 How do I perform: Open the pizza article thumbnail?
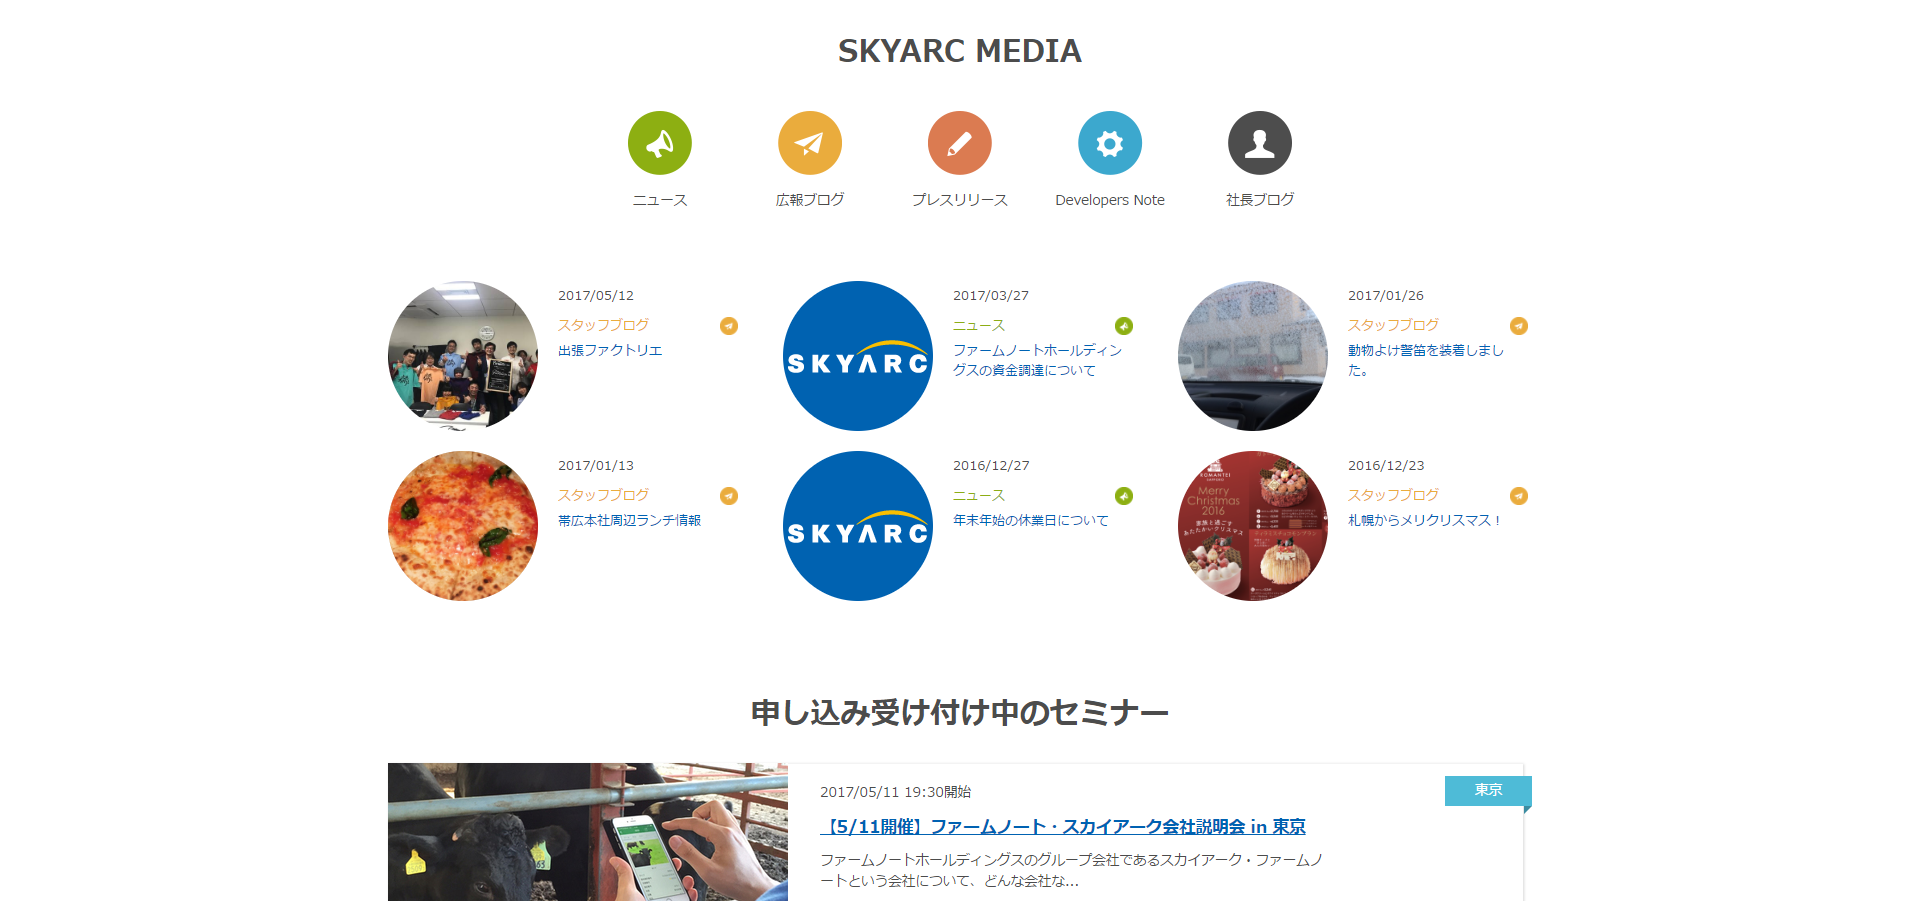pos(462,525)
